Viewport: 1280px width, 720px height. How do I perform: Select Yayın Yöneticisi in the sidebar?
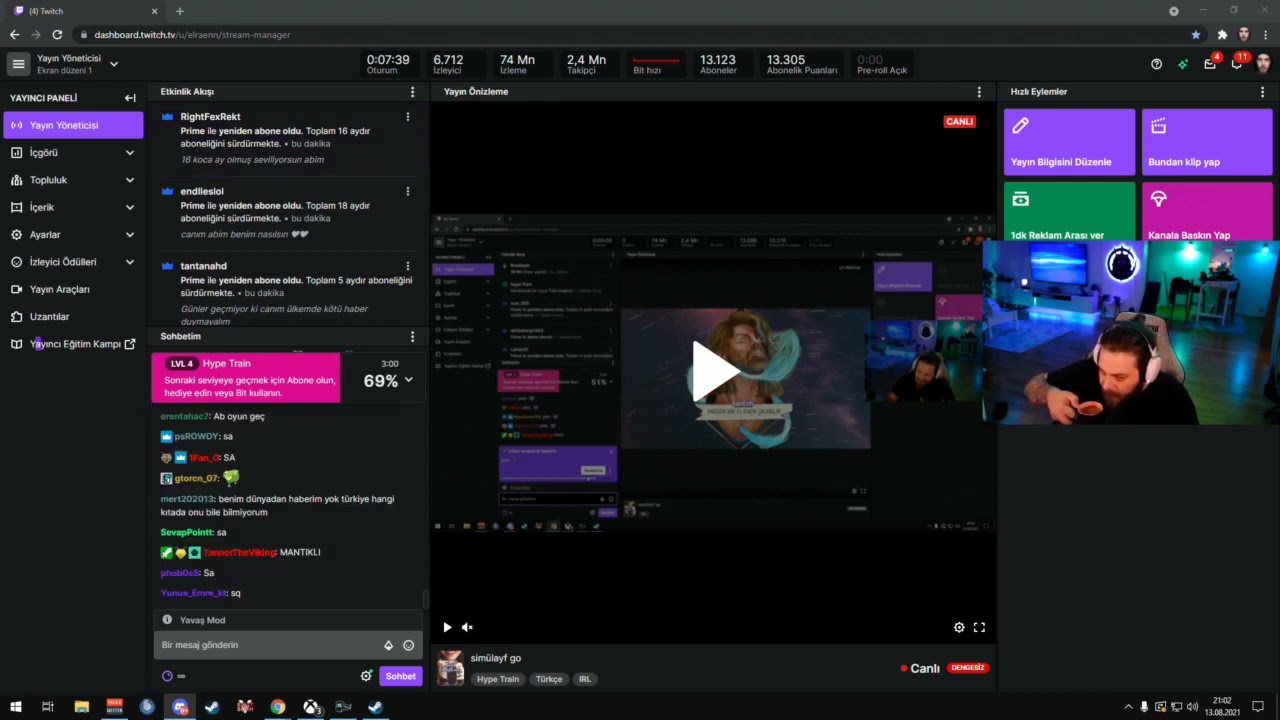point(73,125)
